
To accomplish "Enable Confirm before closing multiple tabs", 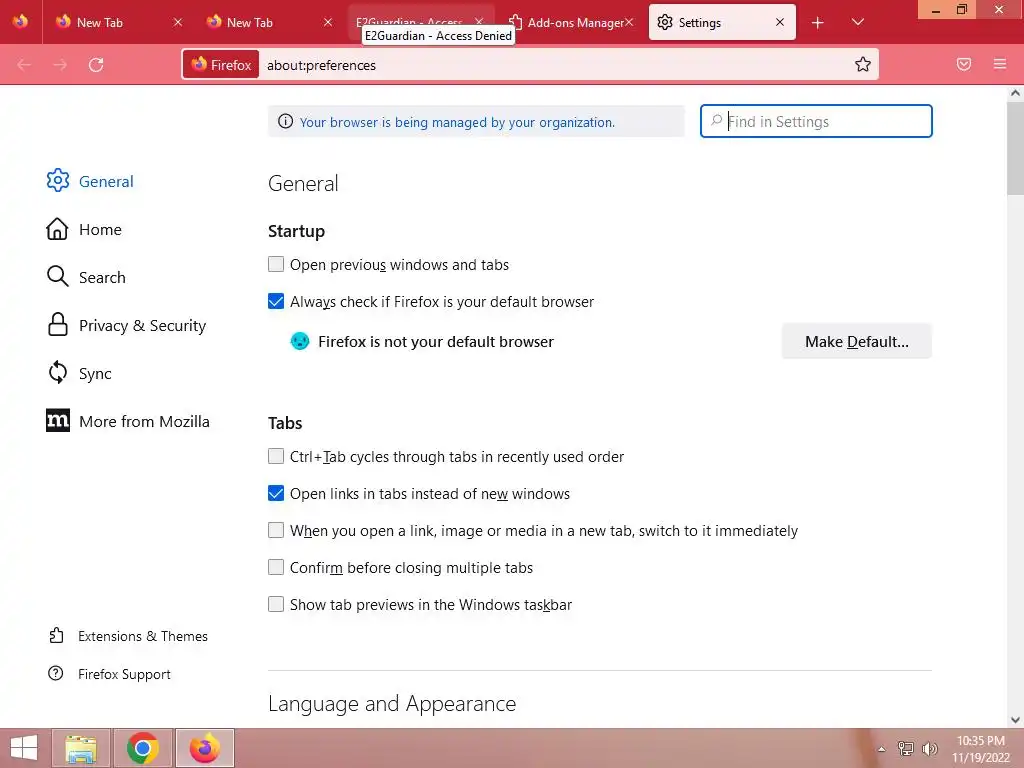I will tap(276, 567).
